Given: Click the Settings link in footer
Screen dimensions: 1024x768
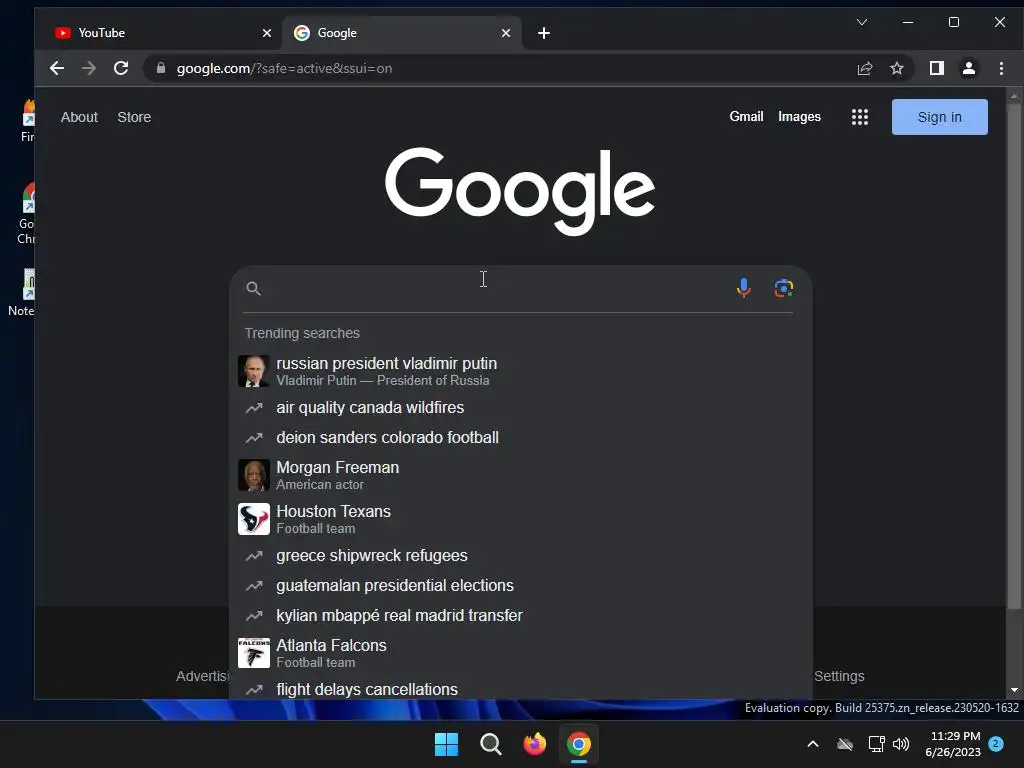Looking at the screenshot, I should (839, 676).
